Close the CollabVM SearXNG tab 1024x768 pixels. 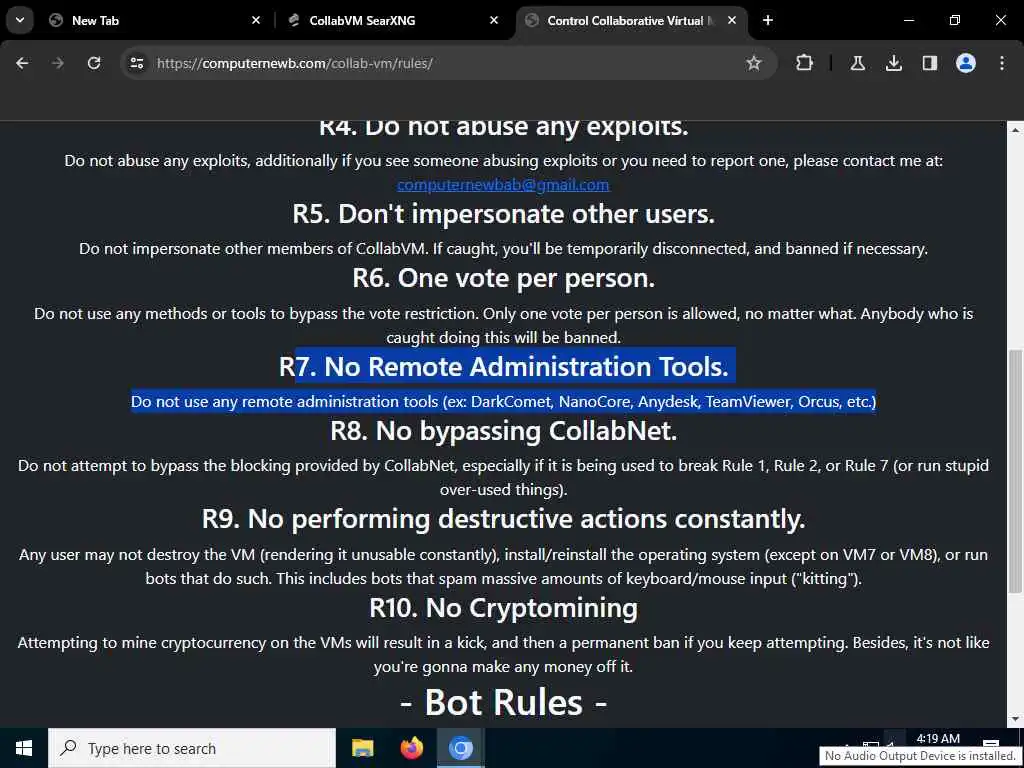494,20
